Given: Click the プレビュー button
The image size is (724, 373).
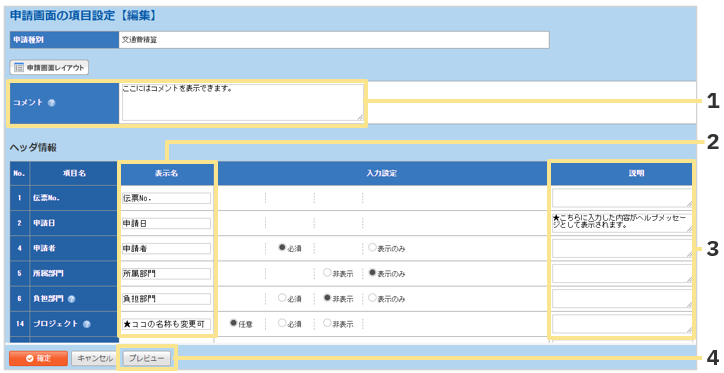Looking at the screenshot, I should point(146,358).
